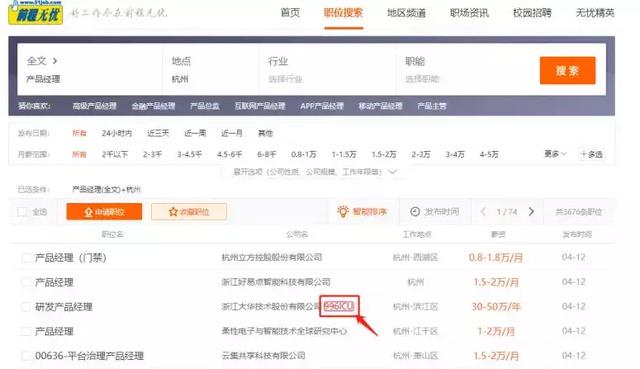The width and height of the screenshot is (640, 369).
Task: Open the 全文 search scope dropdown
Action: [42, 61]
